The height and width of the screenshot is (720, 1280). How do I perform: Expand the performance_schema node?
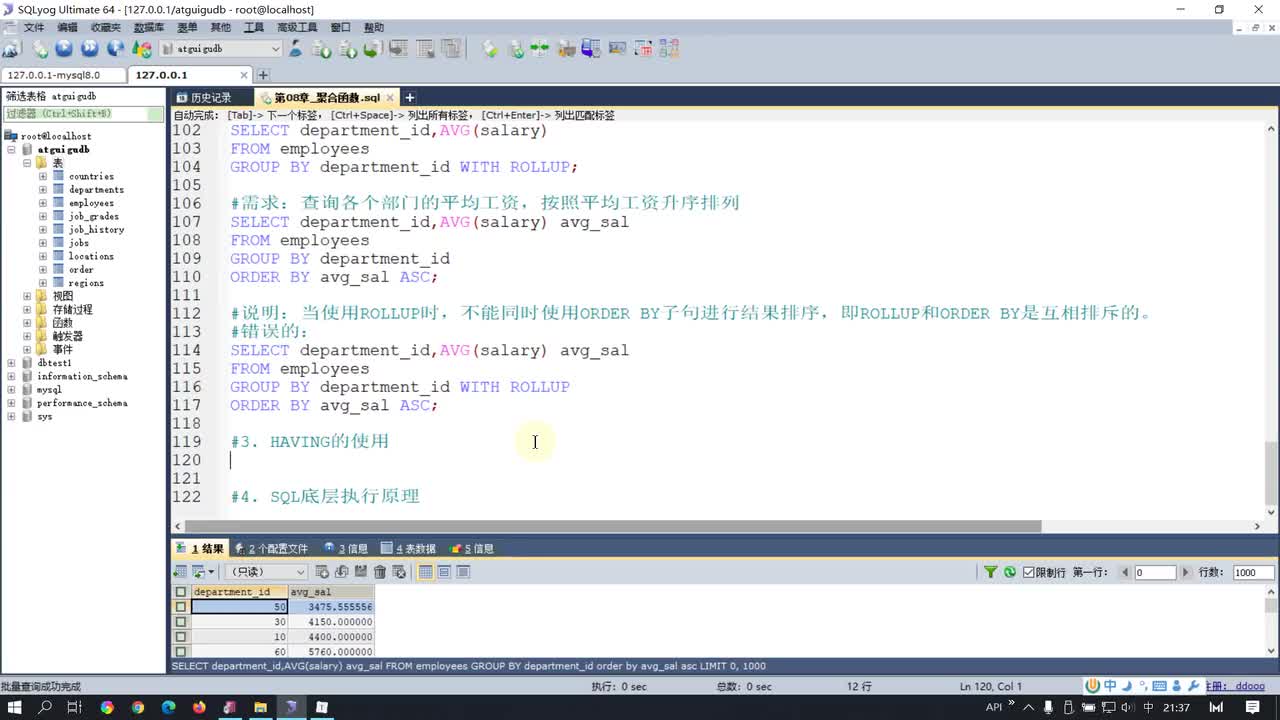[x=11, y=403]
